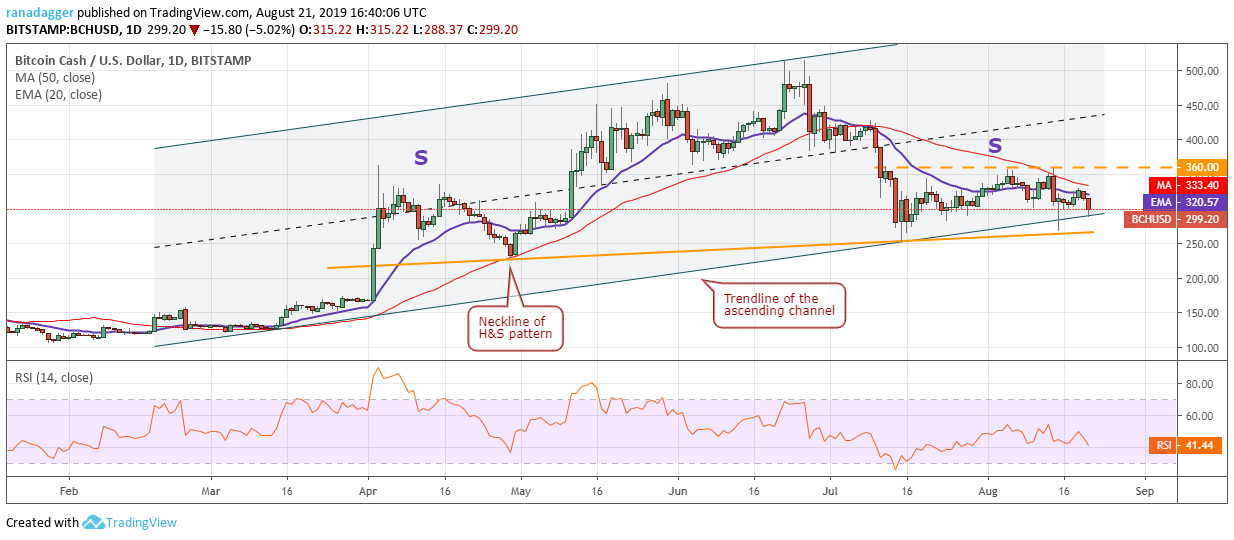
Task: Click the 200.00 price axis label
Action: click(x=1200, y=280)
